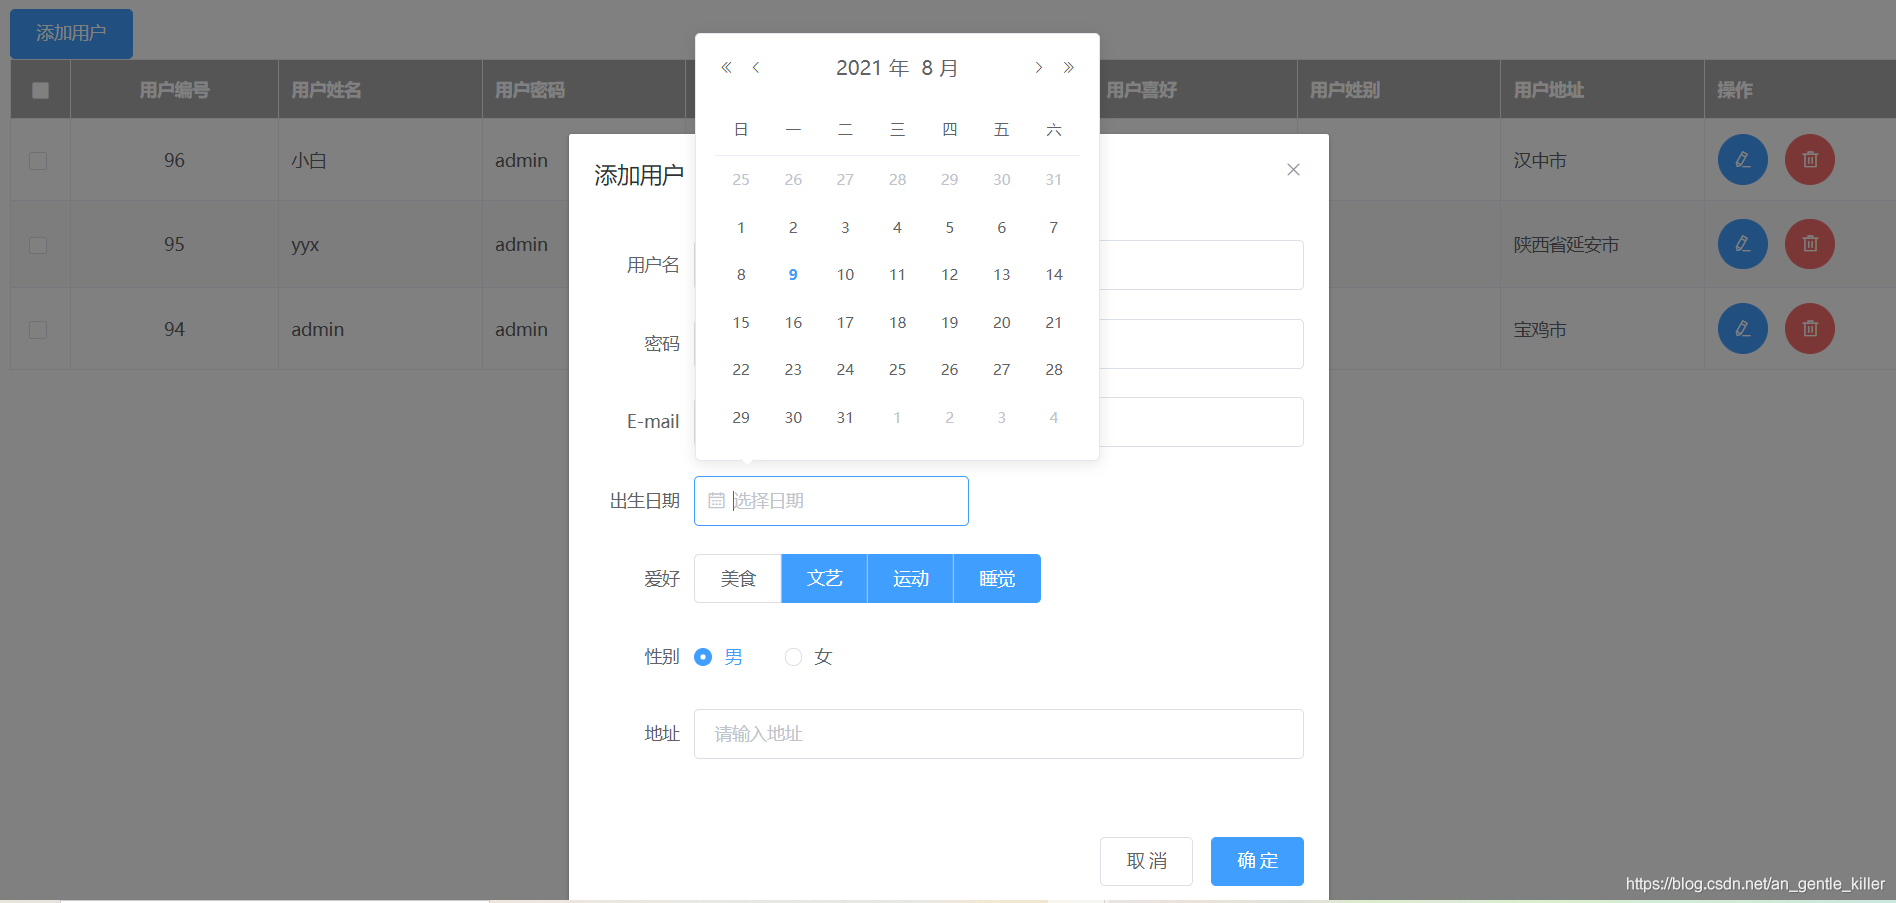Pick August 20 in the calendar
Viewport: 1896px width, 903px height.
(1001, 323)
